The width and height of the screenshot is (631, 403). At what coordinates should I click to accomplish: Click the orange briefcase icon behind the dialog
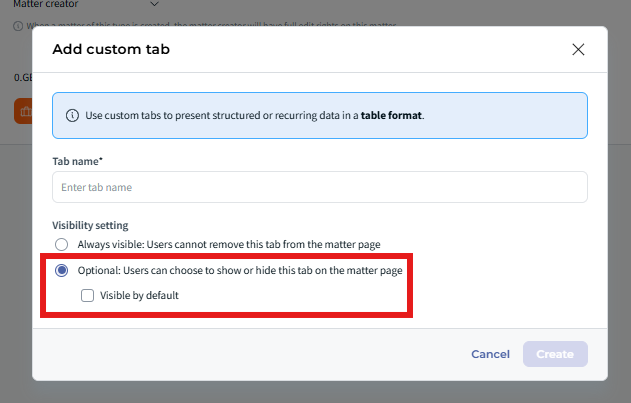coord(23,111)
